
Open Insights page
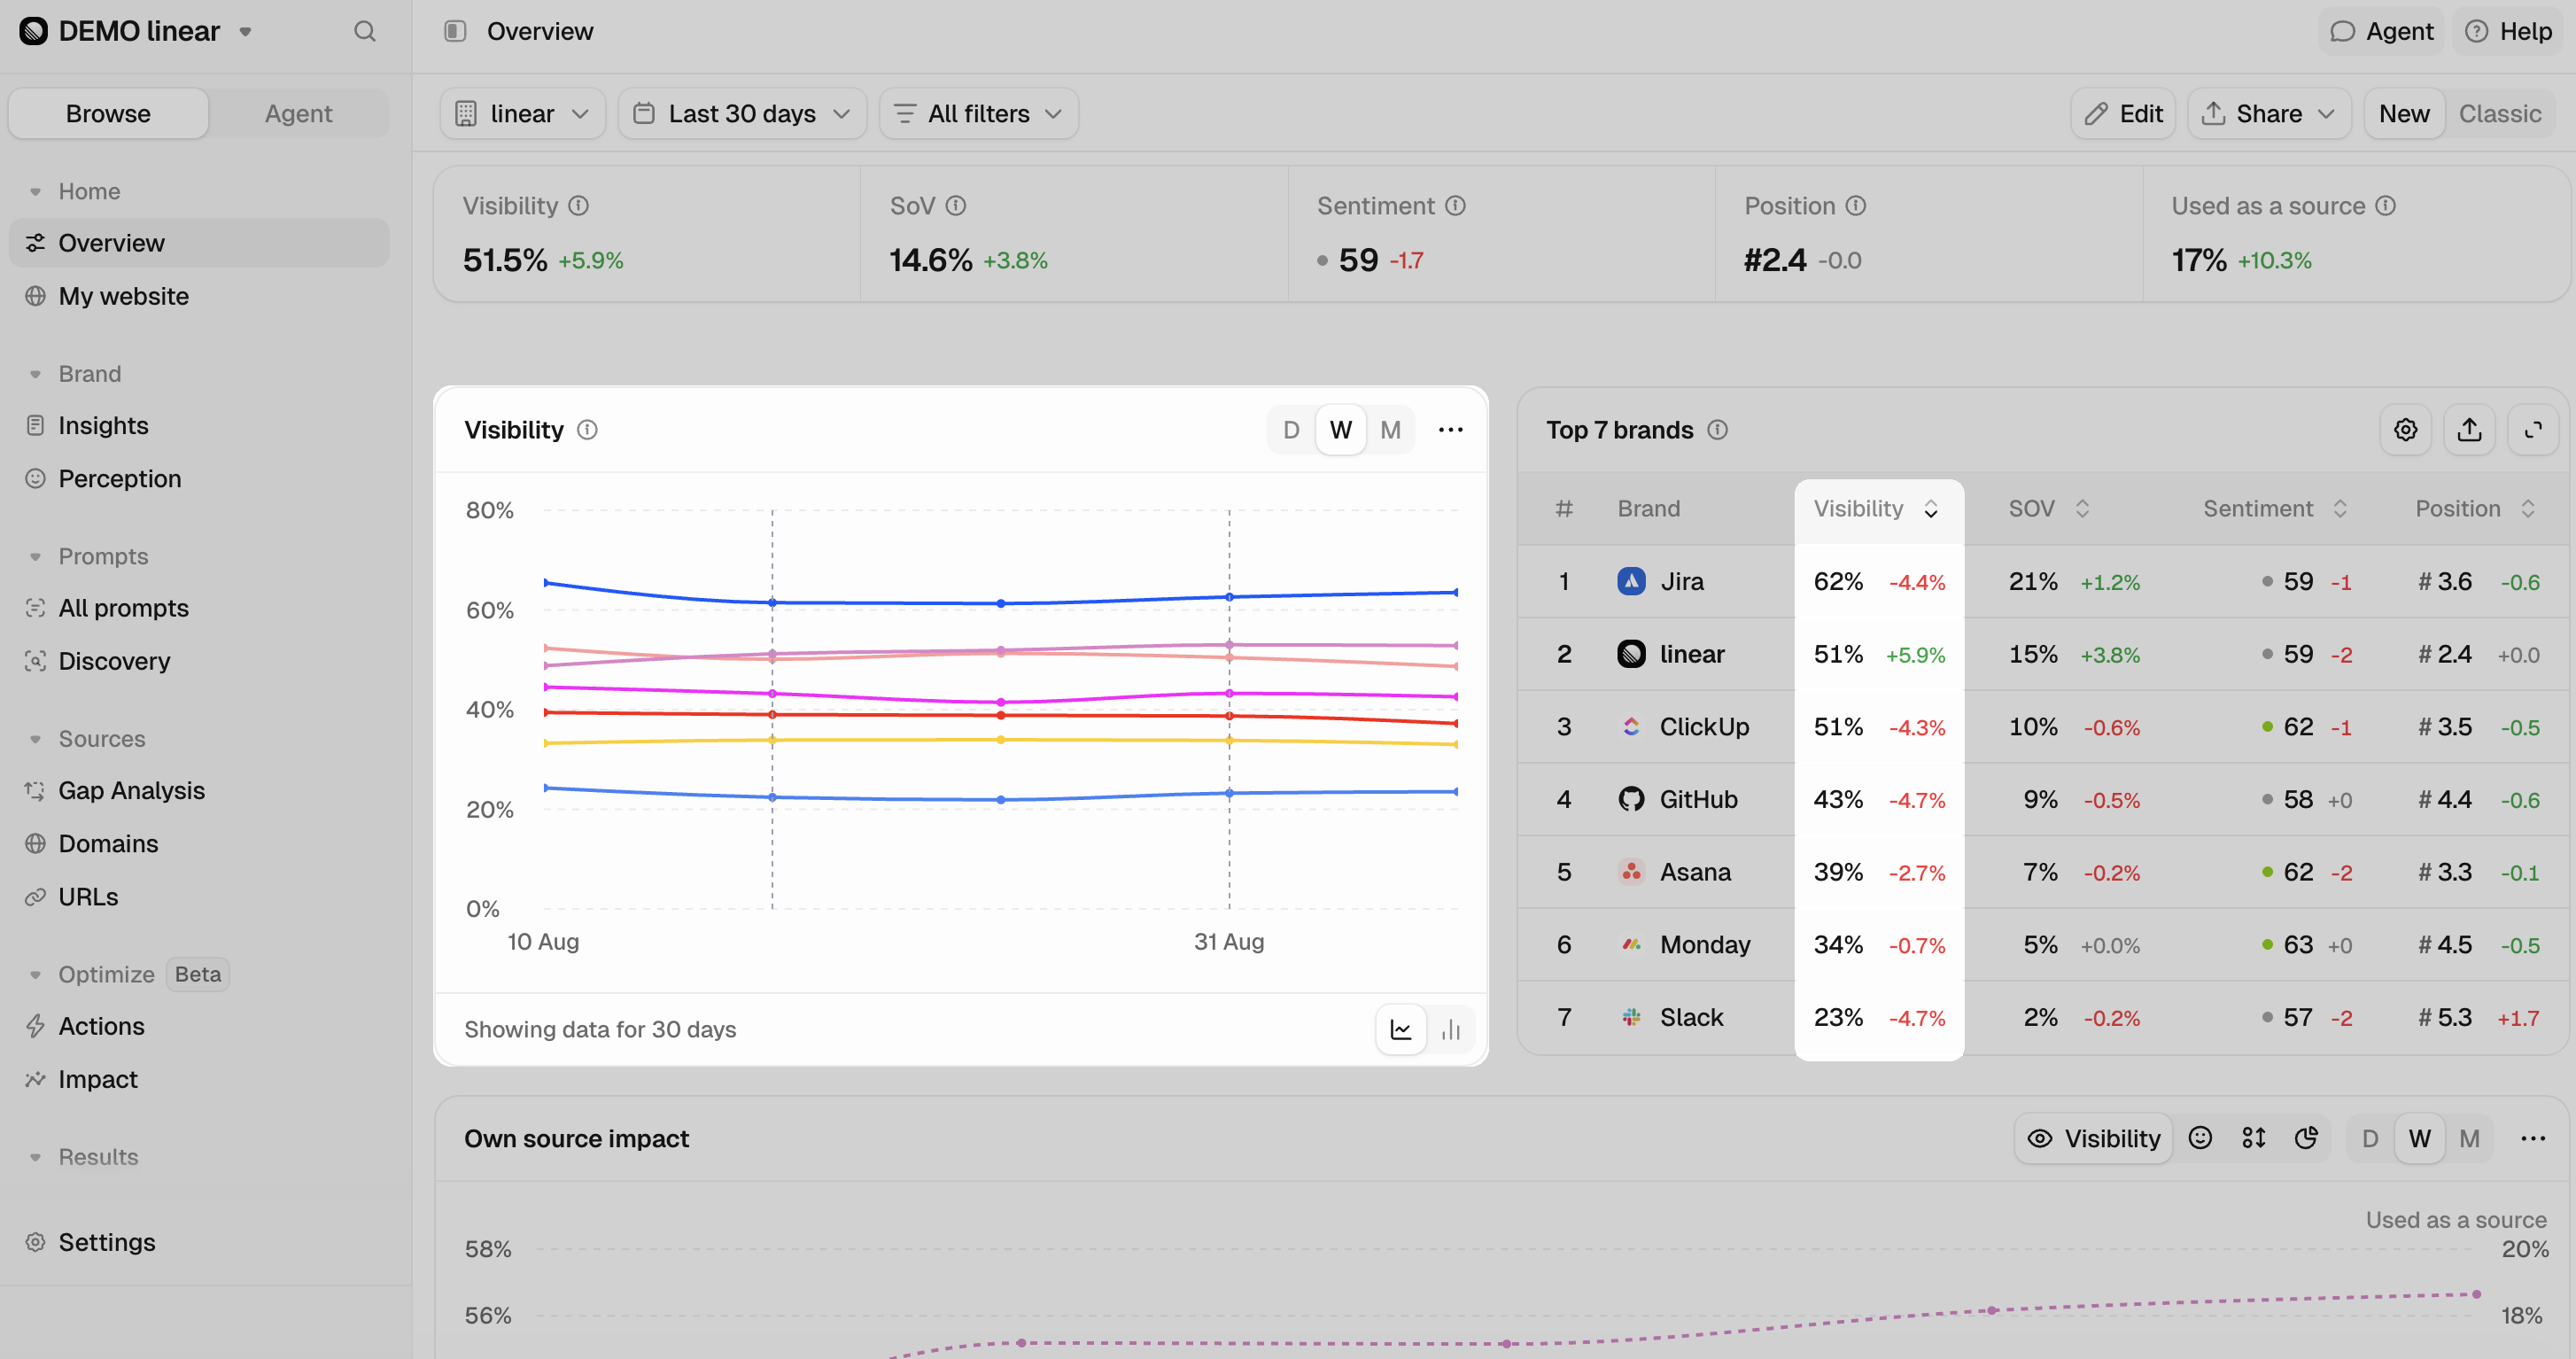tap(199, 425)
